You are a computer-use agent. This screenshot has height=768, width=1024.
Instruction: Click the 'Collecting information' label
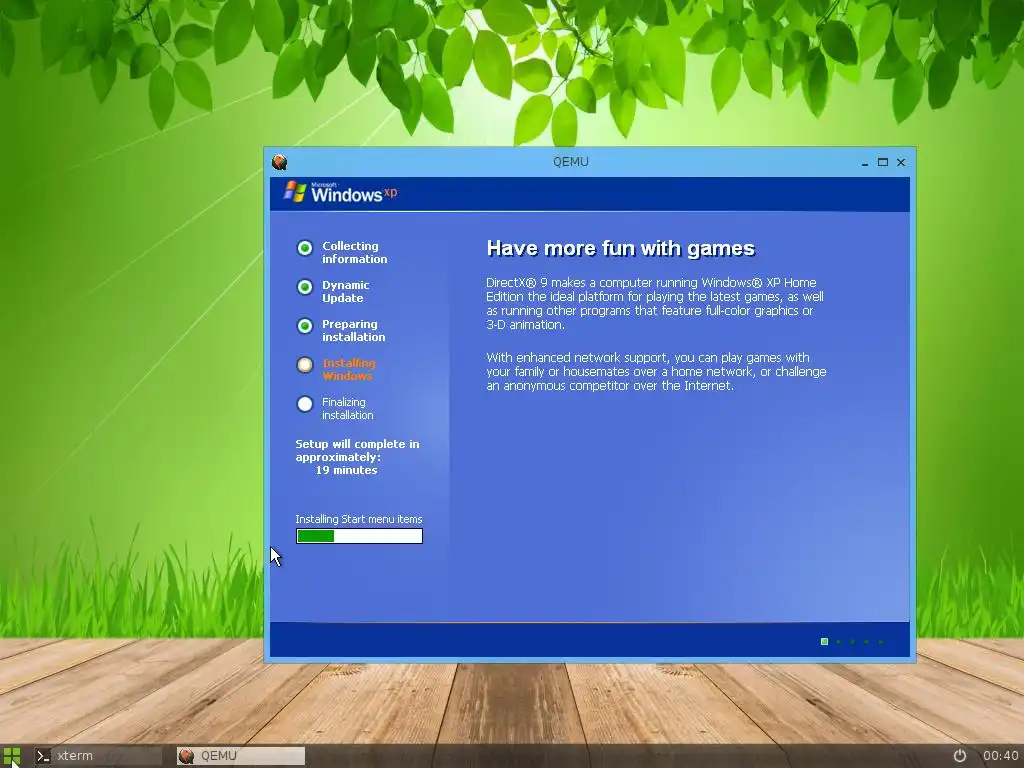click(x=355, y=253)
